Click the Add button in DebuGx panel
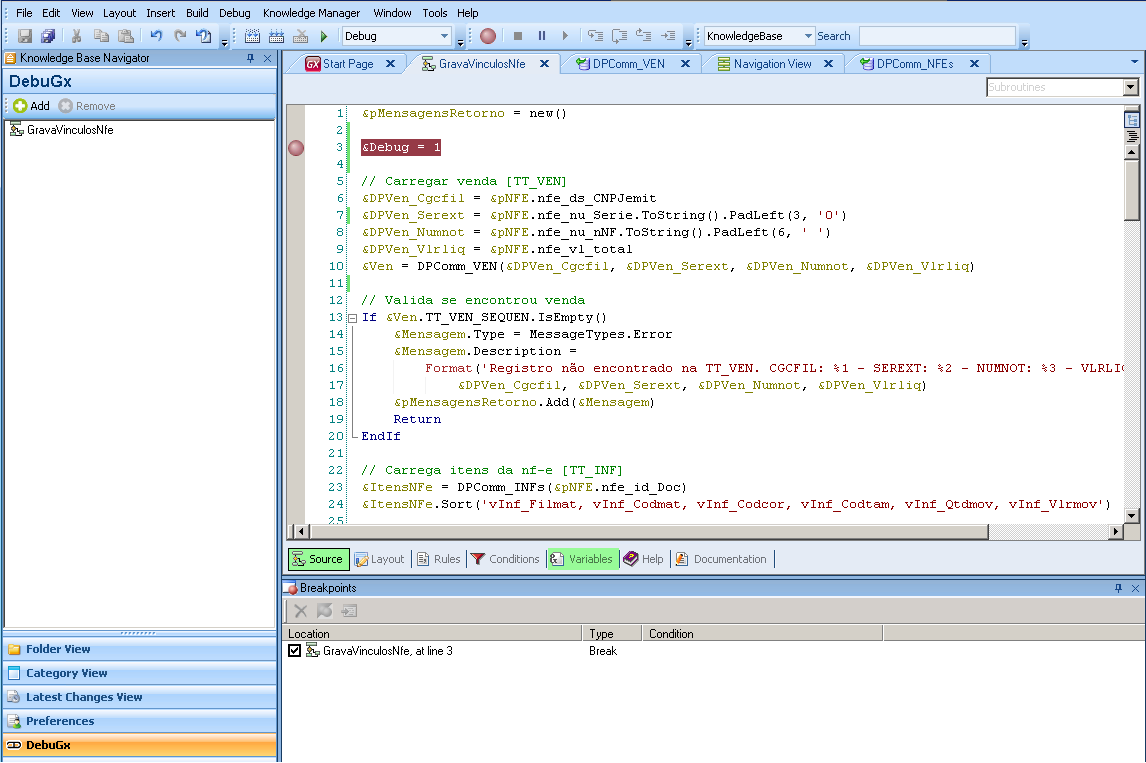This screenshot has width=1146, height=763. pyautogui.click(x=31, y=106)
